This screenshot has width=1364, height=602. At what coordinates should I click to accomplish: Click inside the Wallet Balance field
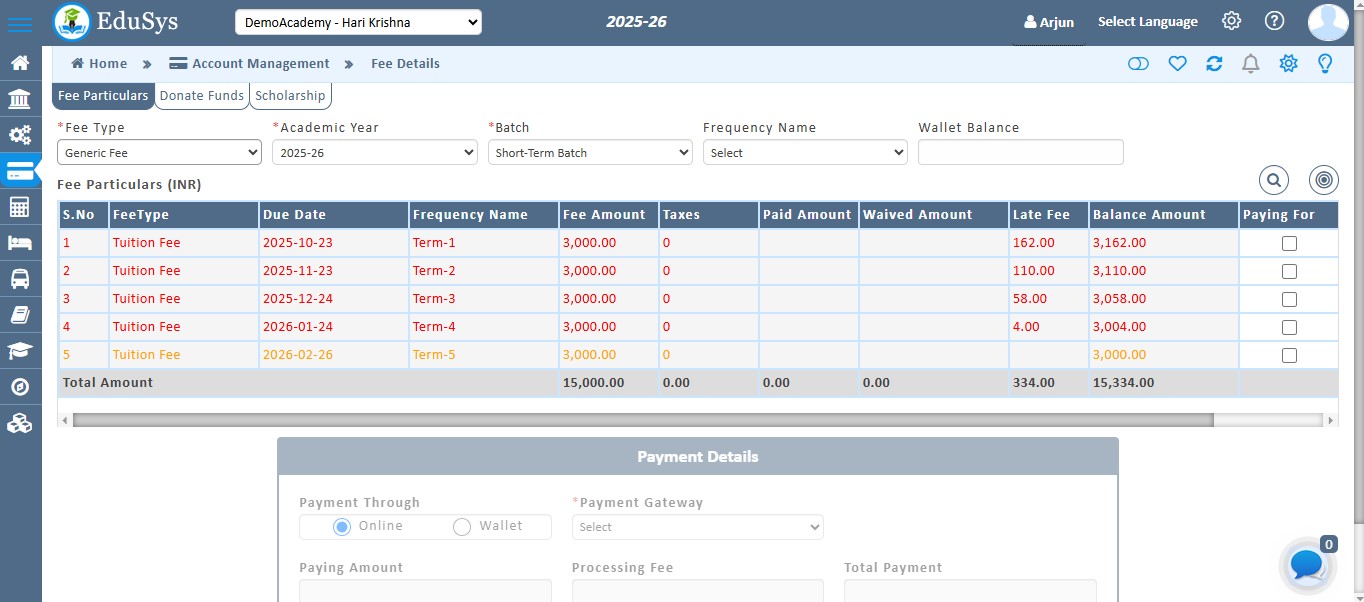[x=1020, y=152]
